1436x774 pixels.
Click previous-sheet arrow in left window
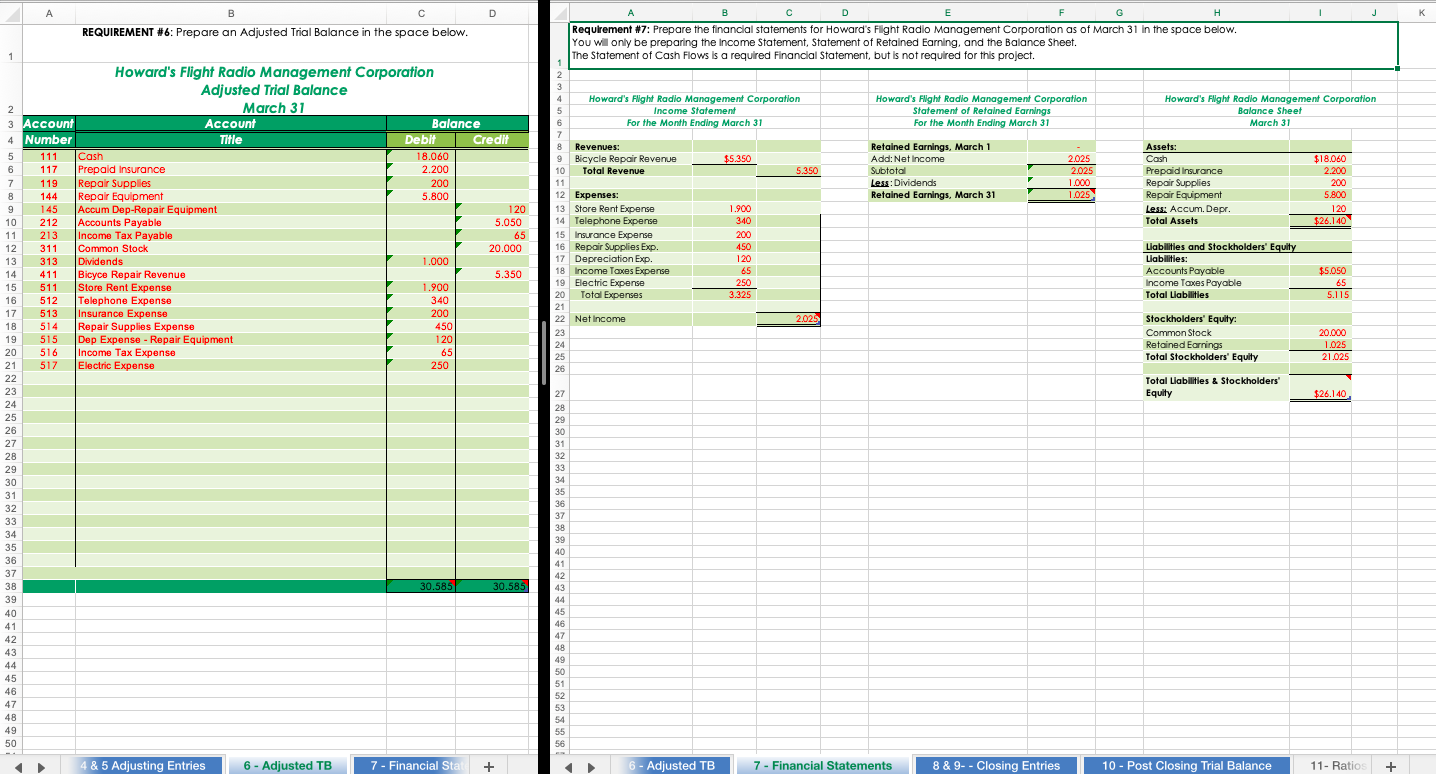click(x=16, y=766)
